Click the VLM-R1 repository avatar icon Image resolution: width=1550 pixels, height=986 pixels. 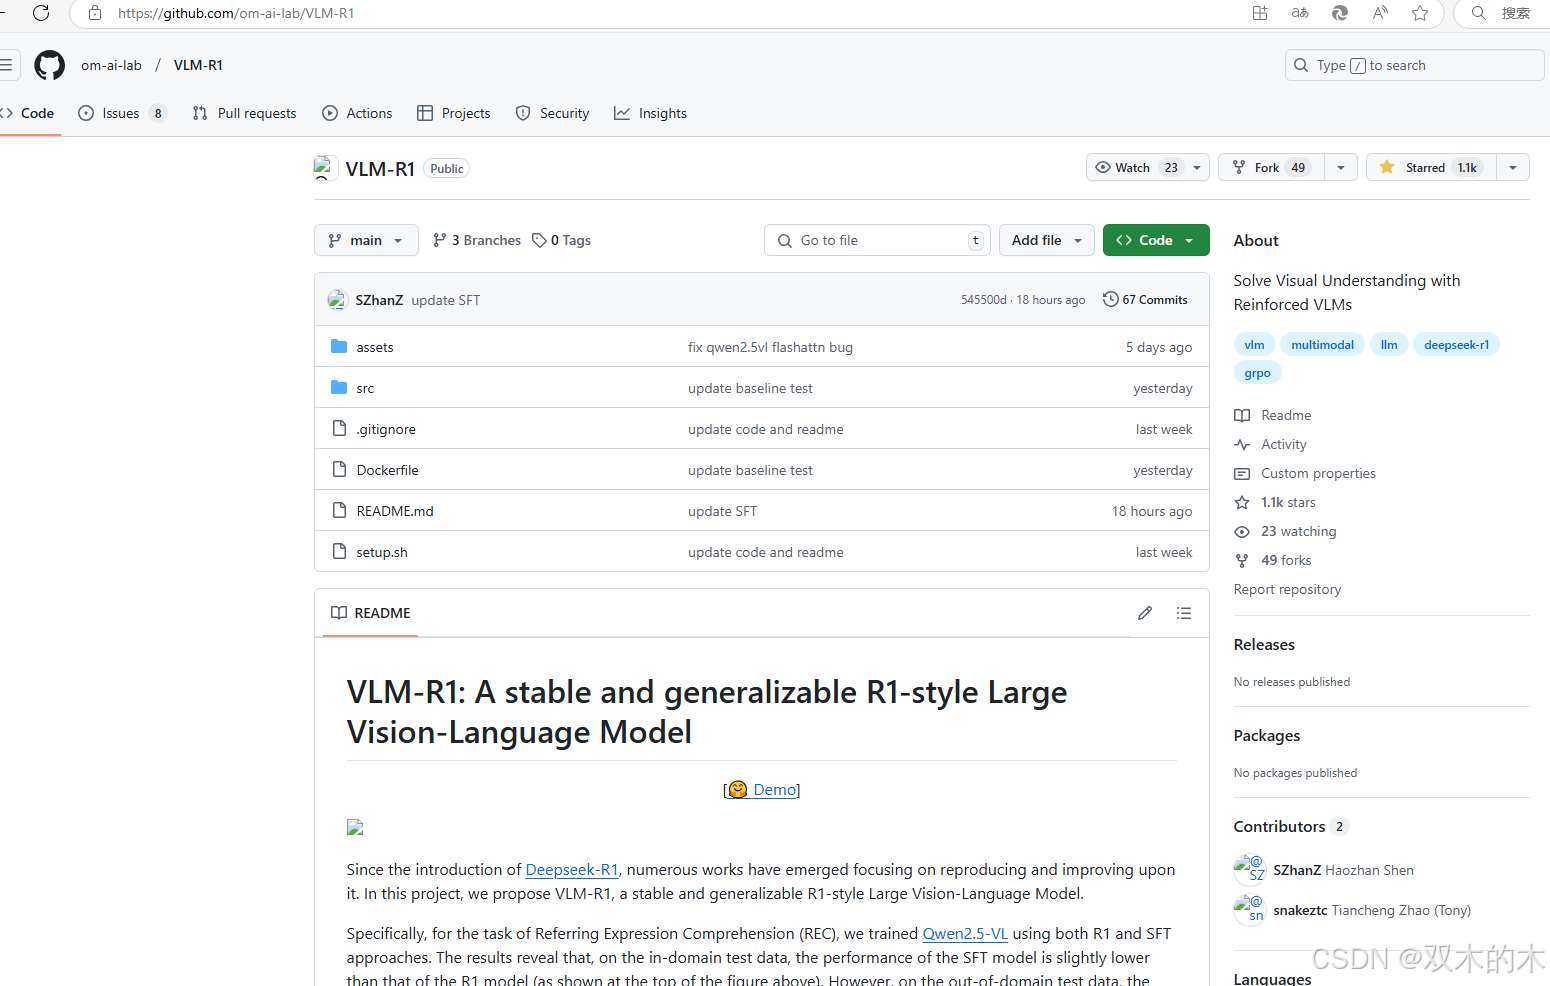coord(324,168)
